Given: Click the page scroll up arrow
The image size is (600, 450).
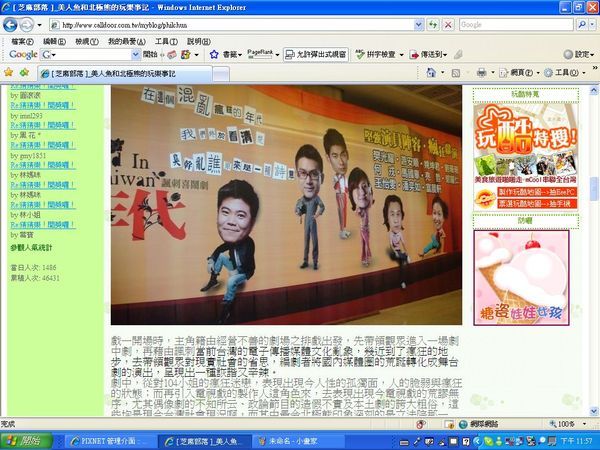Looking at the screenshot, I should 593,90.
